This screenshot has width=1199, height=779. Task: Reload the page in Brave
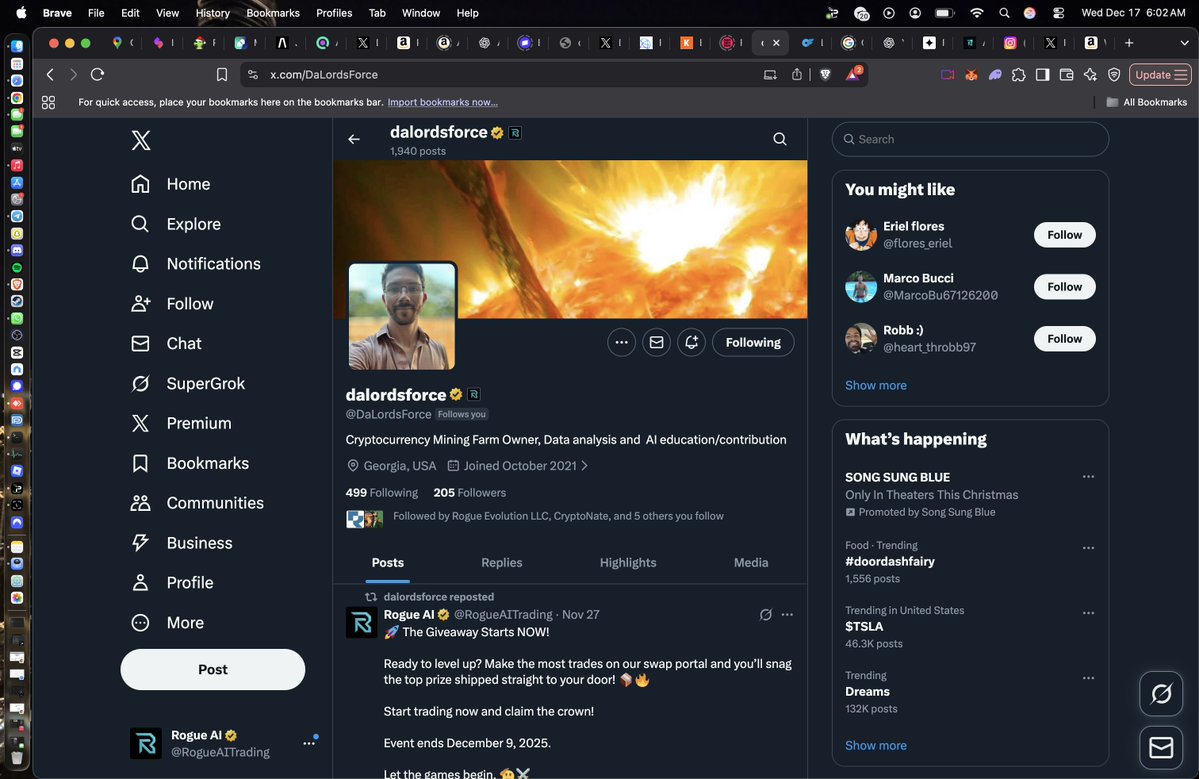97,74
